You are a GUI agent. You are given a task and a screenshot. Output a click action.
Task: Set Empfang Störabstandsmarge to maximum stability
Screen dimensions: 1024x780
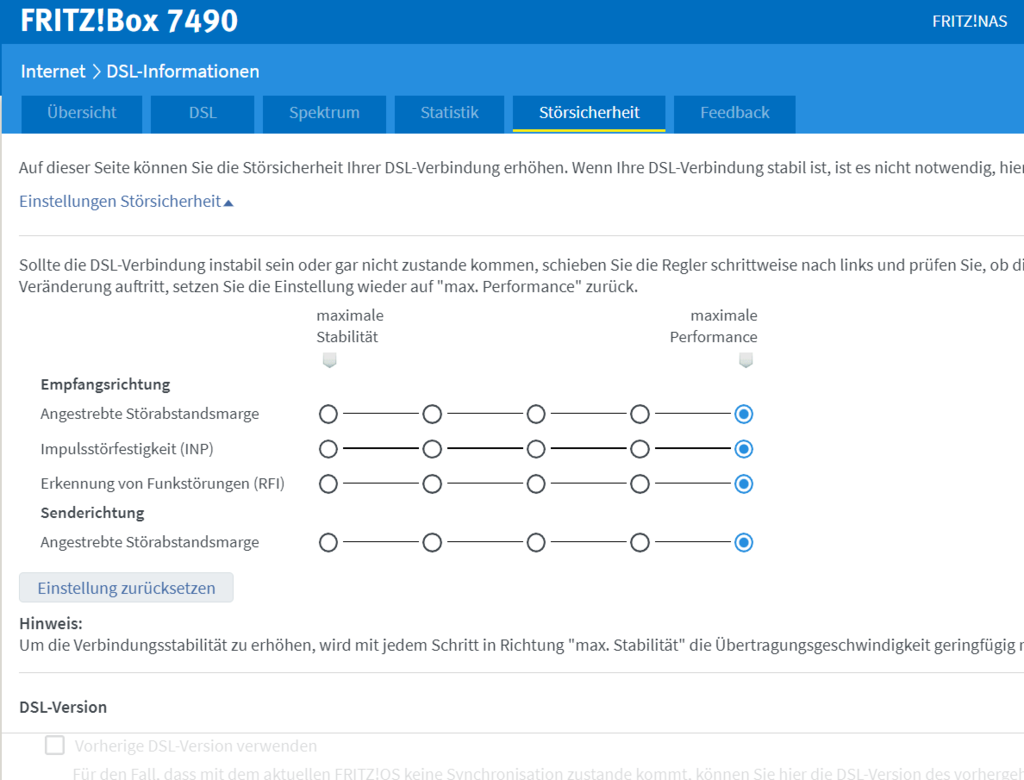[x=328, y=414]
